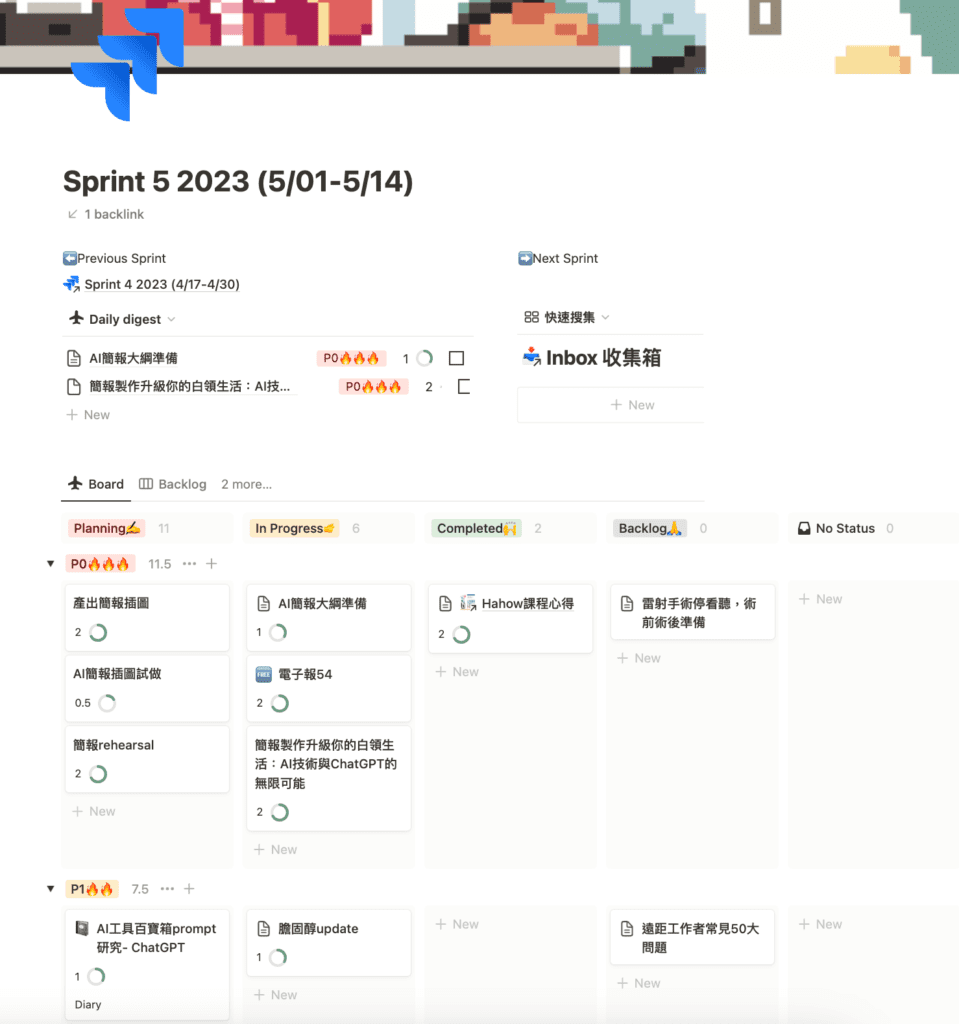Check the AI簡報大綱準備 checkbox in Daily digest
This screenshot has width=959, height=1024.
click(456, 358)
